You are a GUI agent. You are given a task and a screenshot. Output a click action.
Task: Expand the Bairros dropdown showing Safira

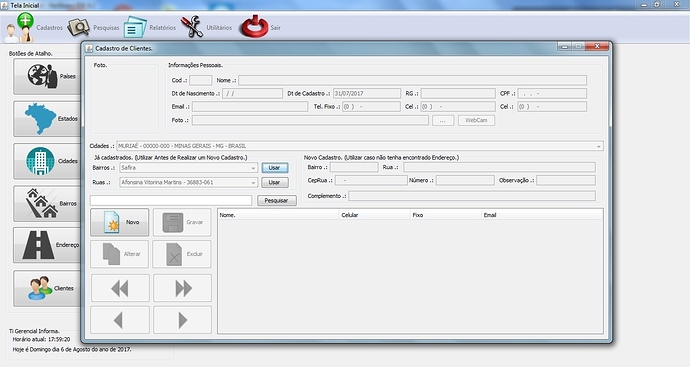(253, 168)
